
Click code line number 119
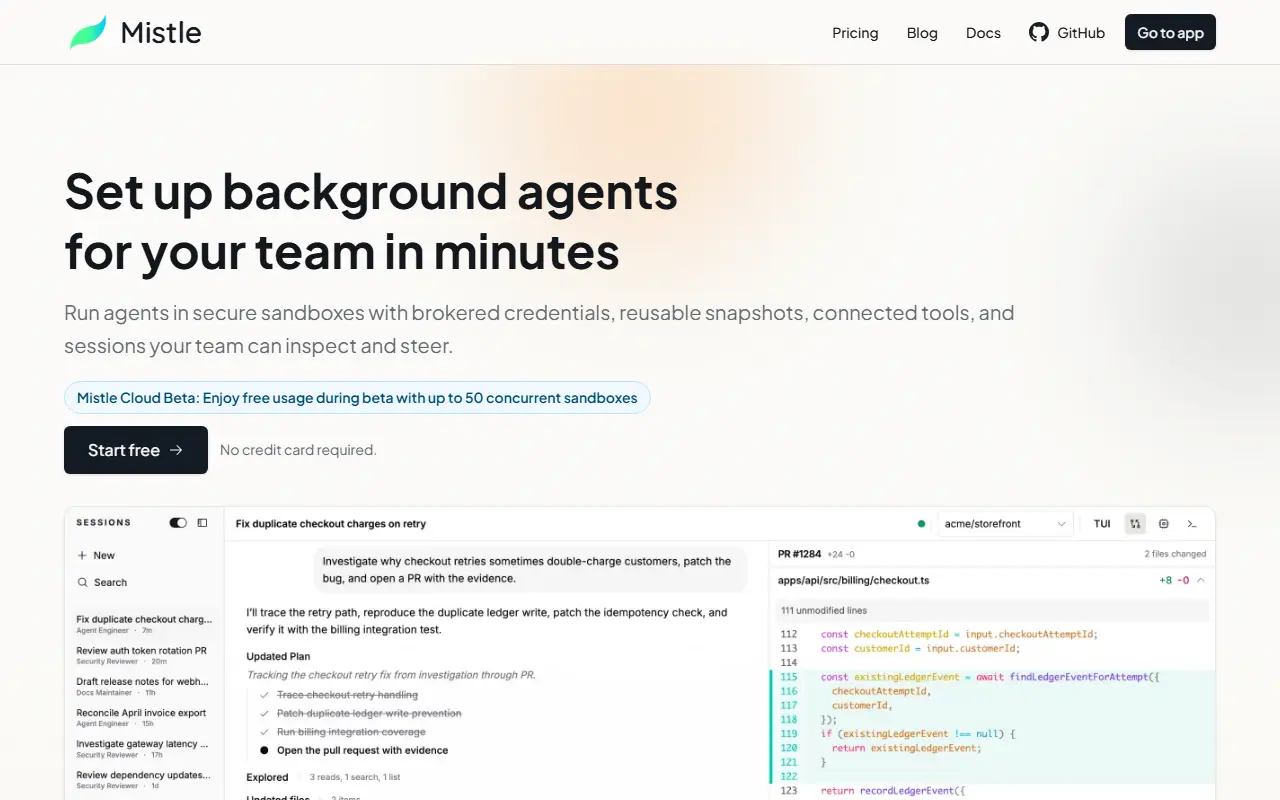789,734
